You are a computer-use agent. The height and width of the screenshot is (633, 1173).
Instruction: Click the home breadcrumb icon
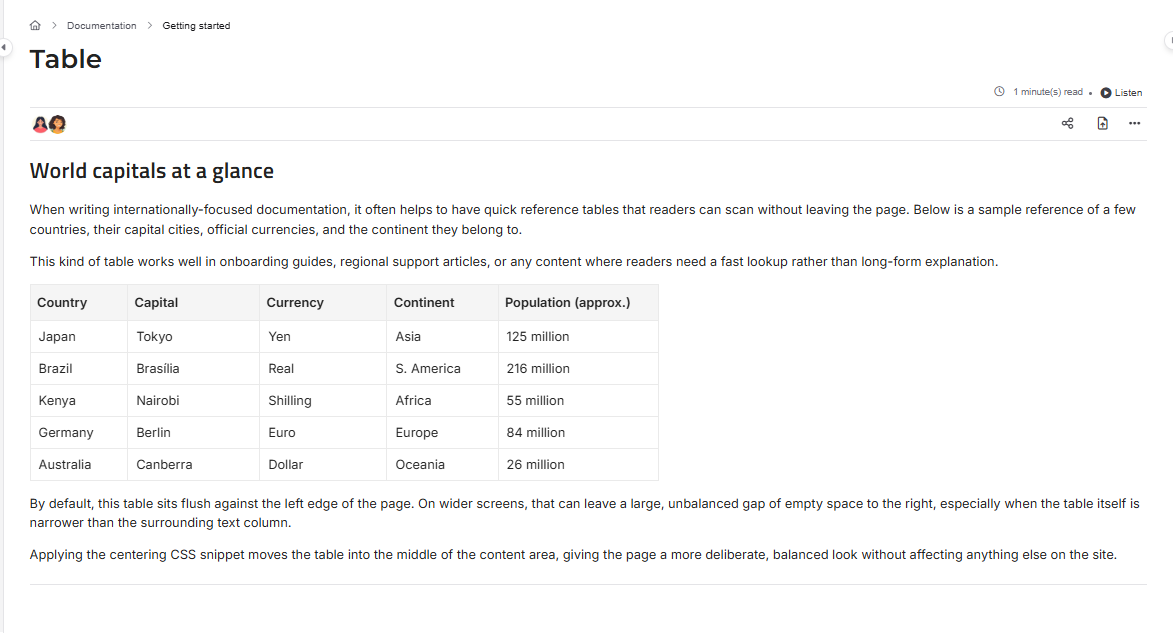[x=35, y=25]
